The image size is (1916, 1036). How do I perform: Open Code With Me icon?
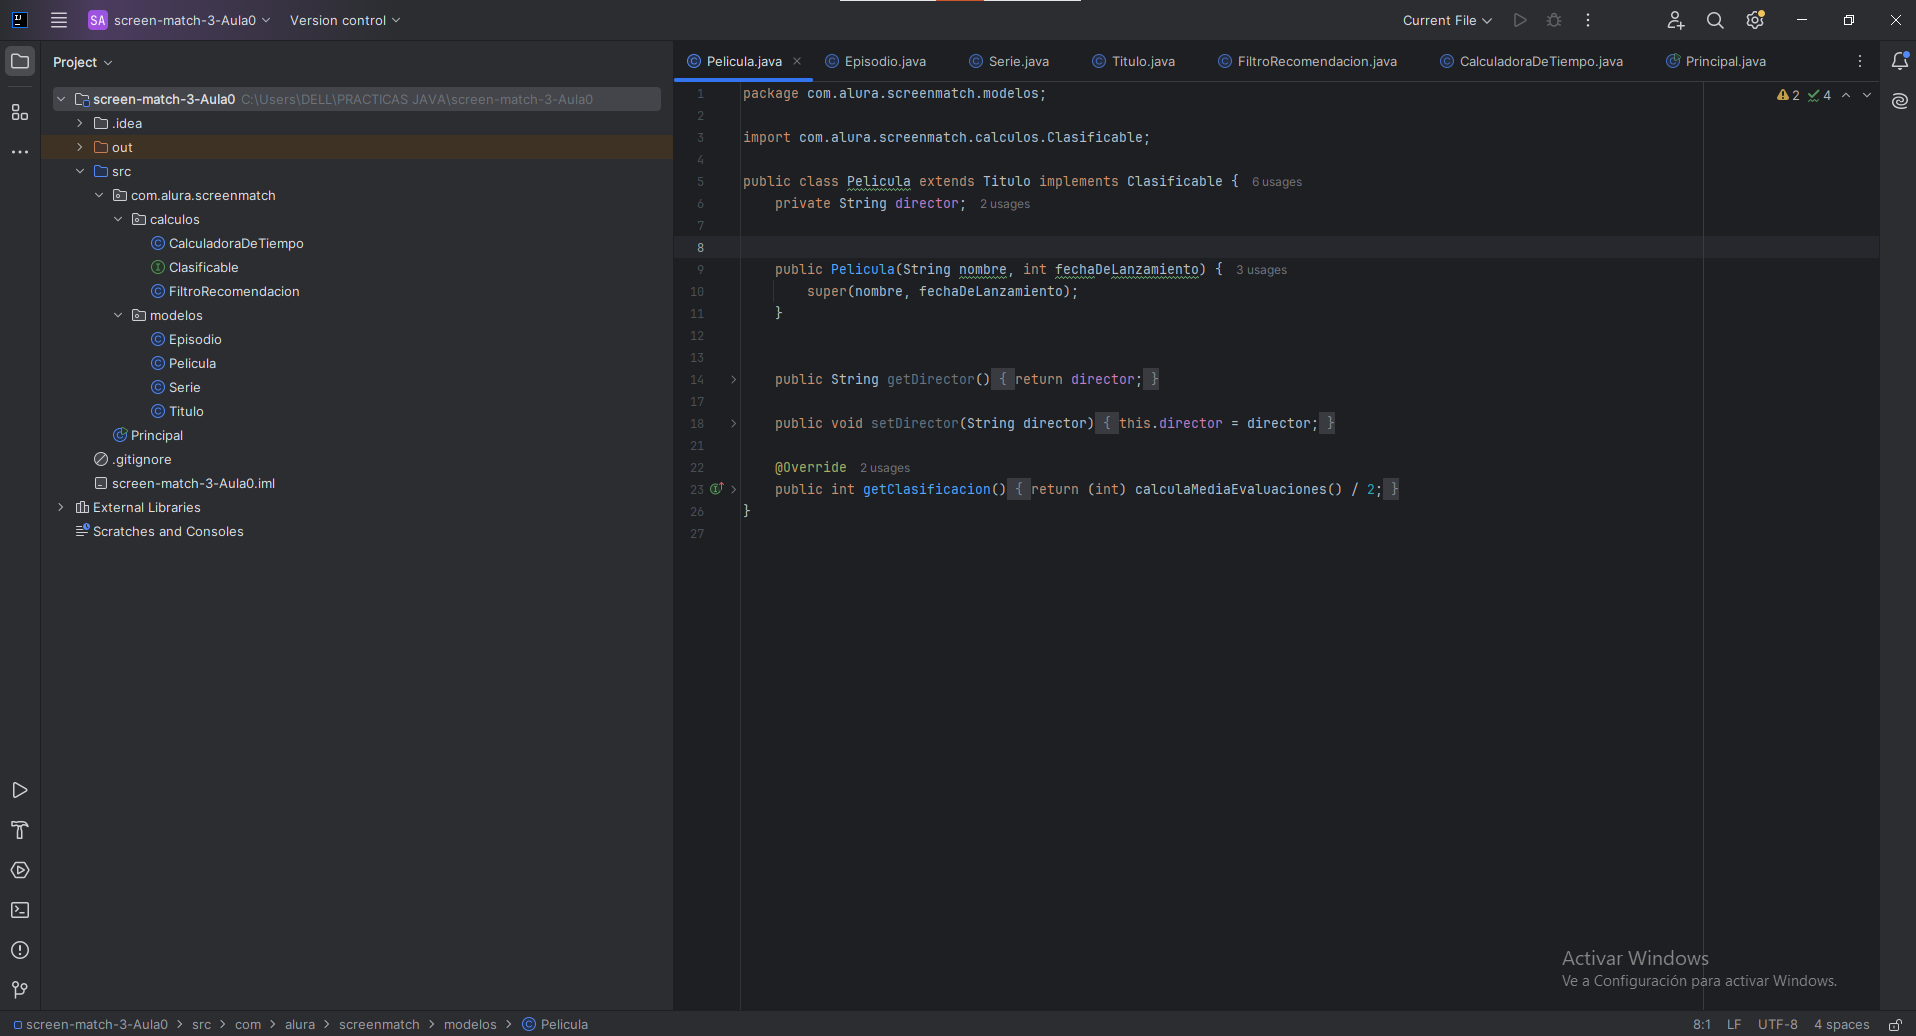click(1676, 20)
